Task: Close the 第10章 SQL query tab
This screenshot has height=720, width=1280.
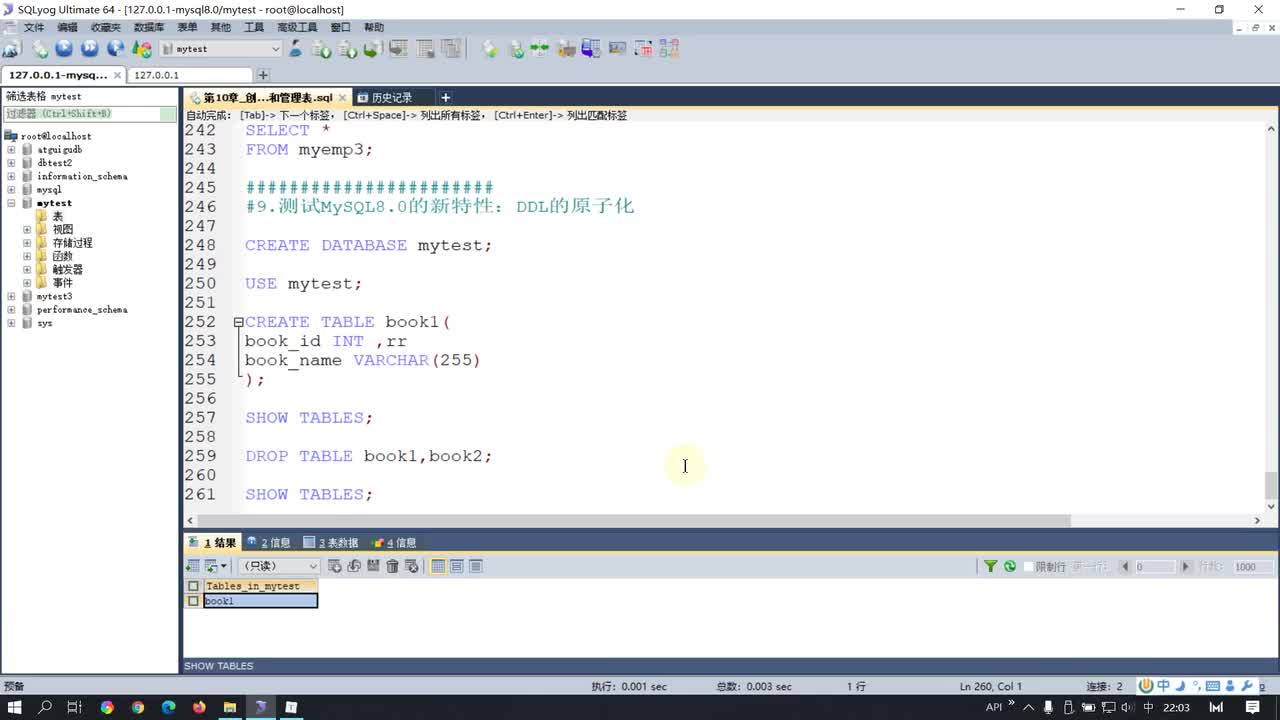Action: click(343, 97)
